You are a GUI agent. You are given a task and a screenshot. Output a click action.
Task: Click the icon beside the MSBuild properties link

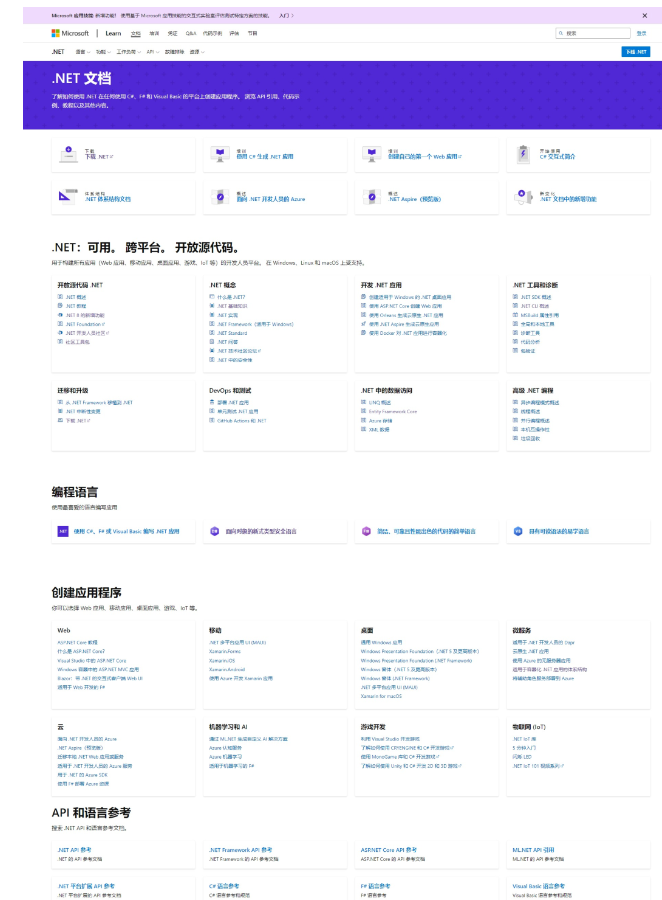[516, 315]
